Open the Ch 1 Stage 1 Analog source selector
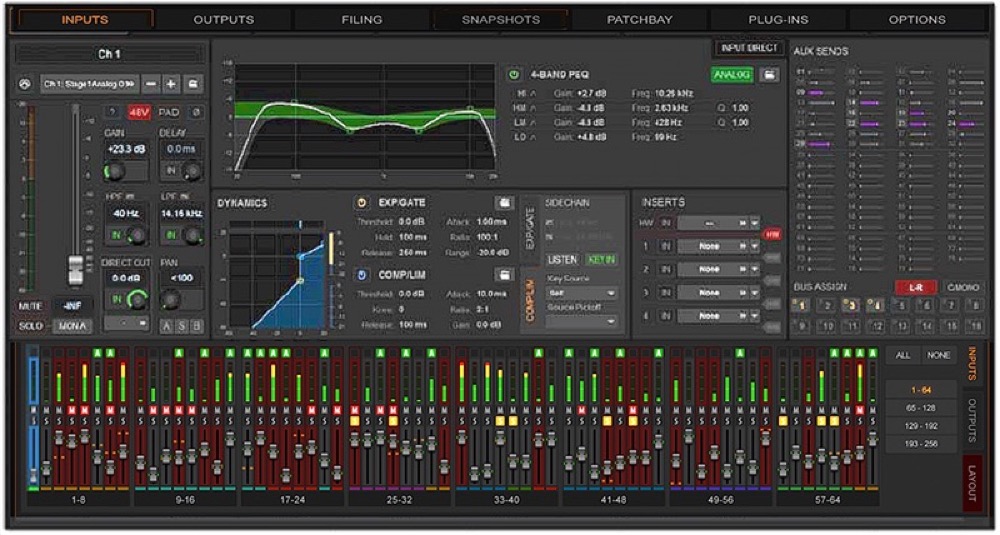1000x535 pixels. pos(90,84)
